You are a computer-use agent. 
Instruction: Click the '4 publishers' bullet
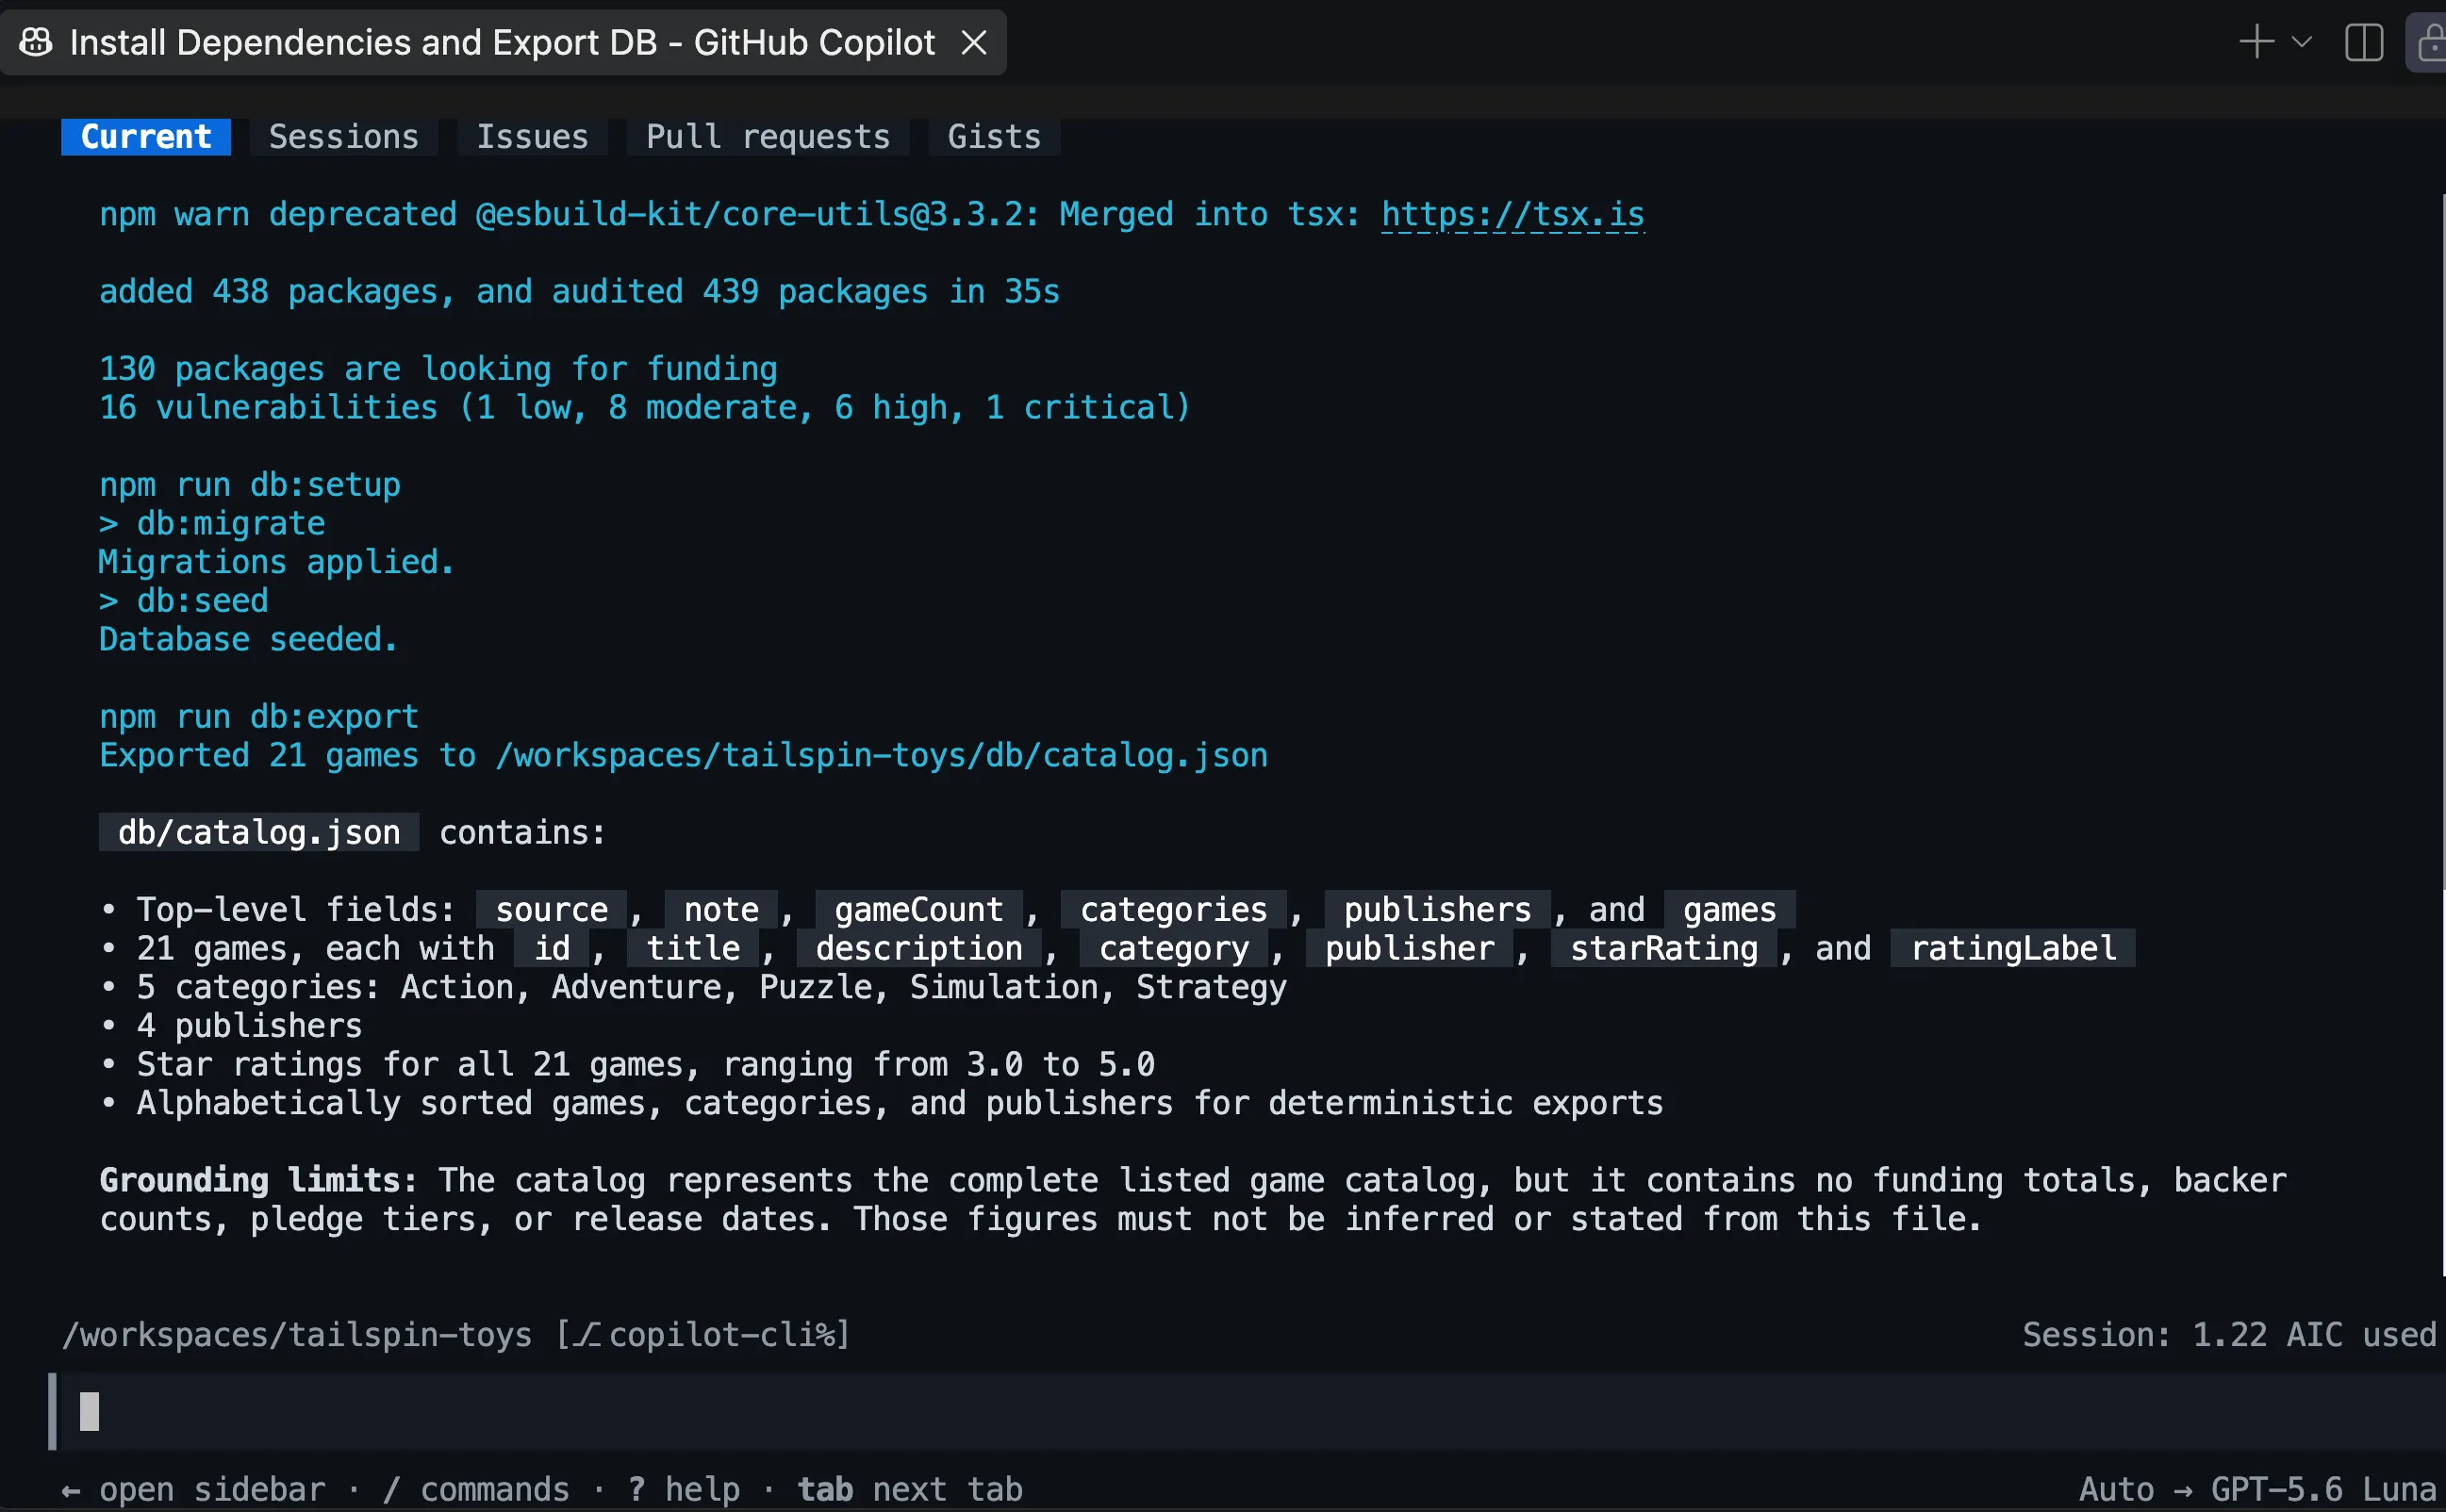click(249, 1025)
